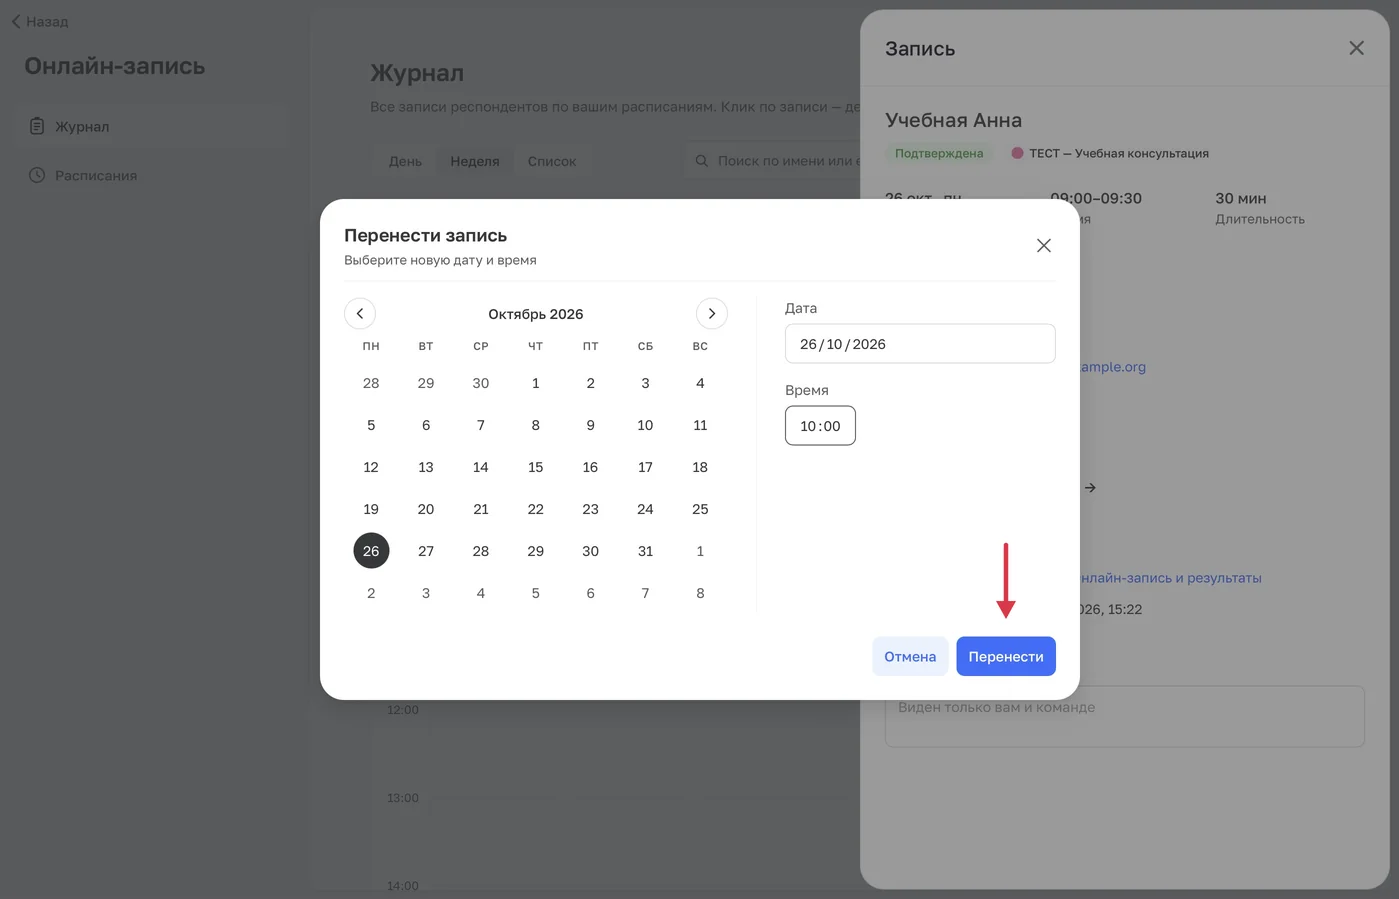The image size is (1399, 899).
Task: Click the 'Октябрь 2026' month heading
Action: (536, 314)
